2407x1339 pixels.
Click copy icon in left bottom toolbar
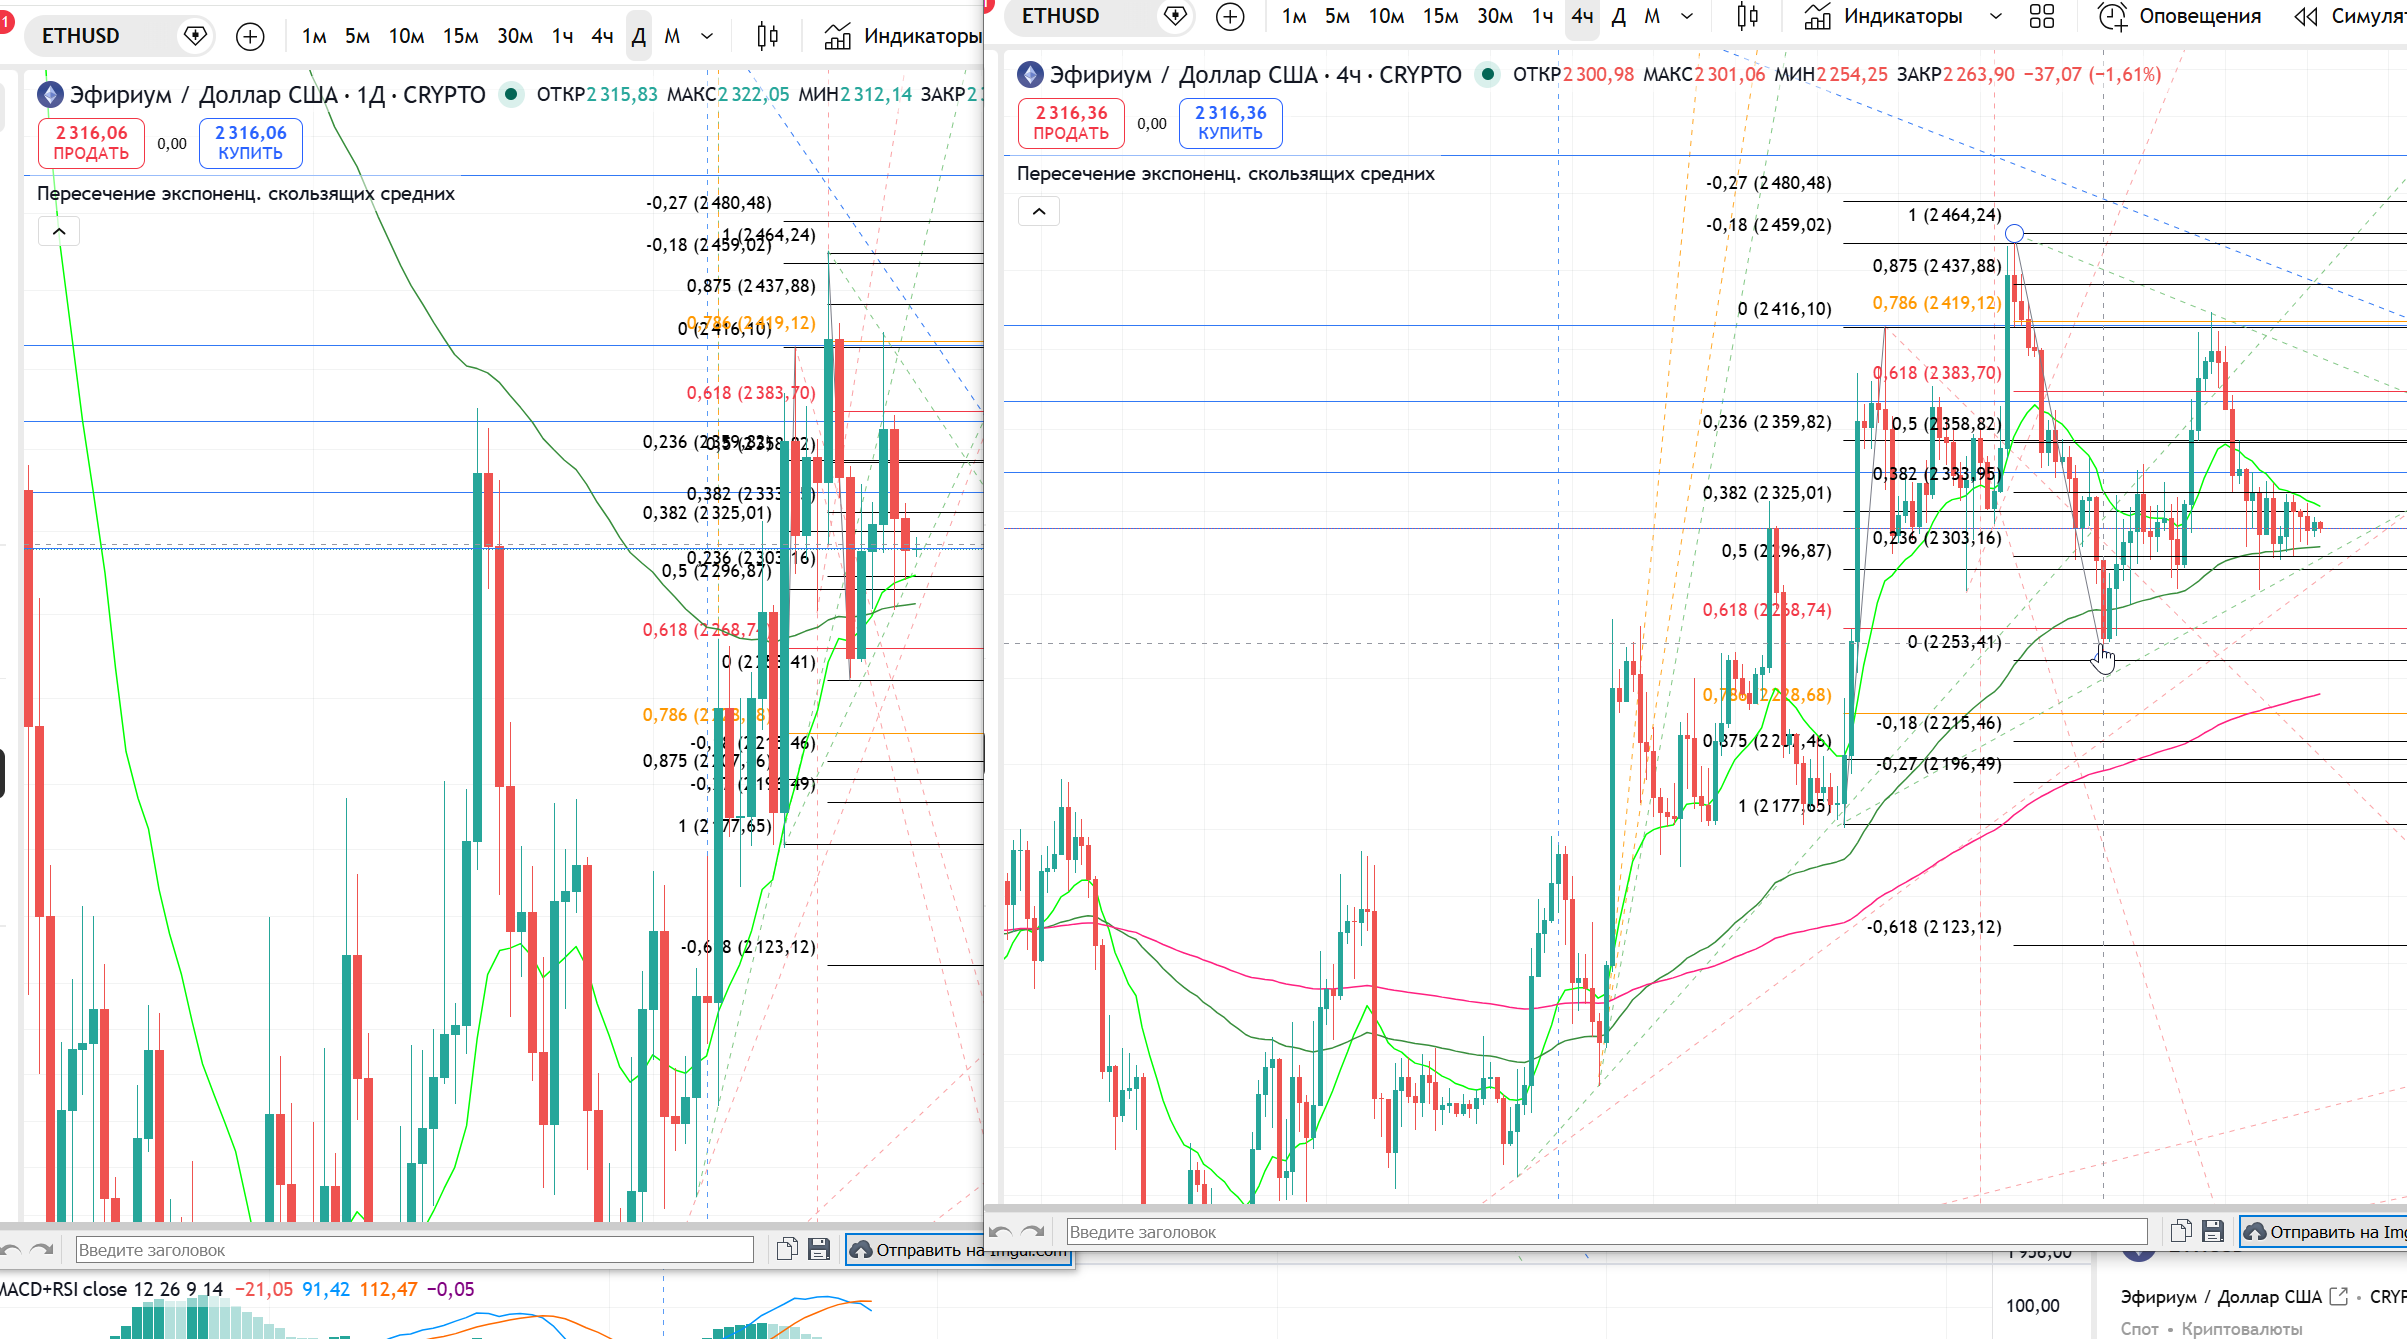pyautogui.click(x=787, y=1249)
